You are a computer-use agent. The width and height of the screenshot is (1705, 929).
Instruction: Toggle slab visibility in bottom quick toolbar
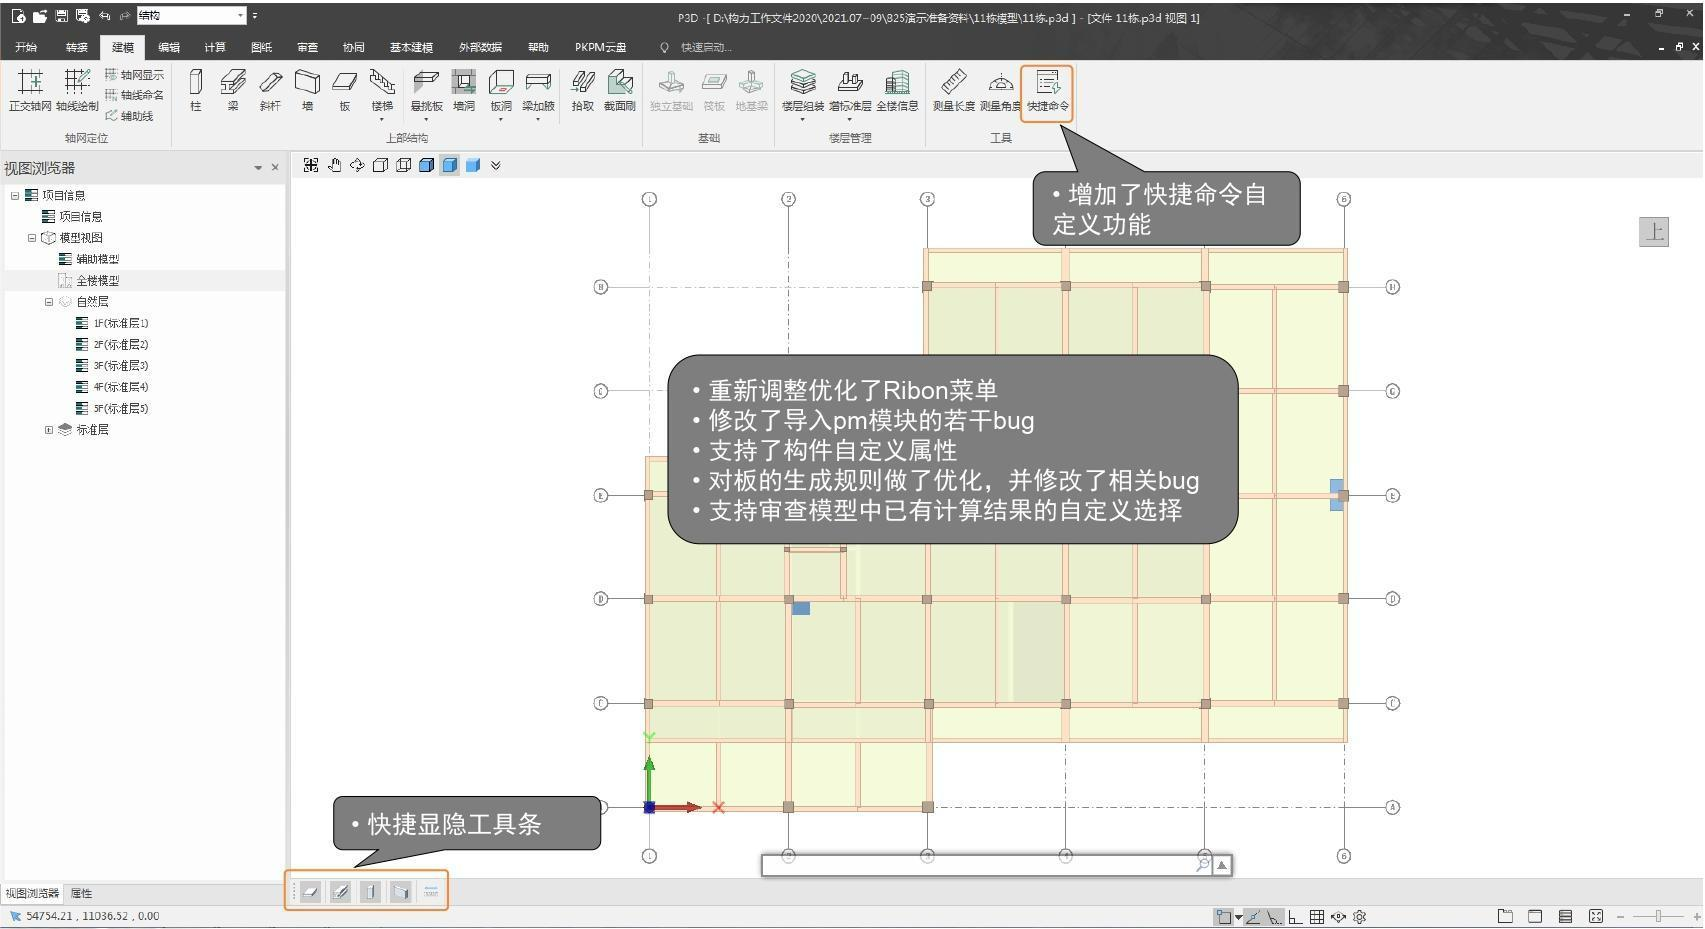click(x=311, y=891)
